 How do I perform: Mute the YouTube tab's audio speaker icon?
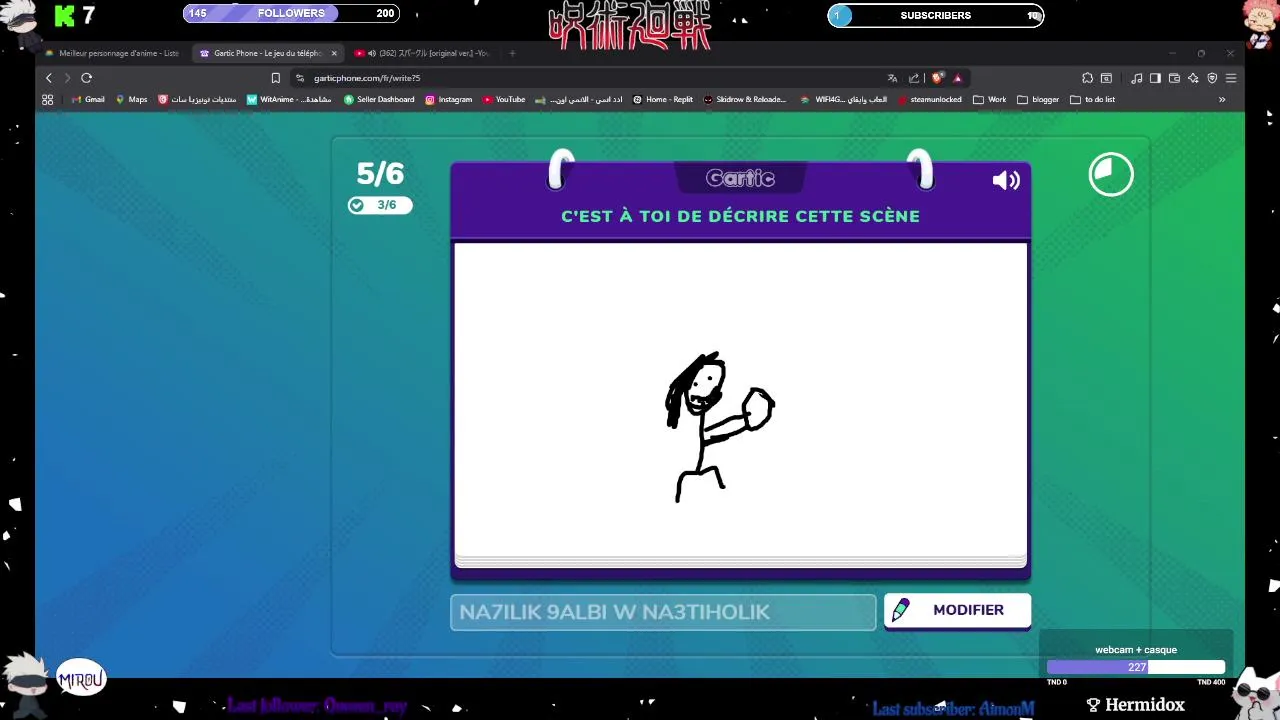[372, 53]
